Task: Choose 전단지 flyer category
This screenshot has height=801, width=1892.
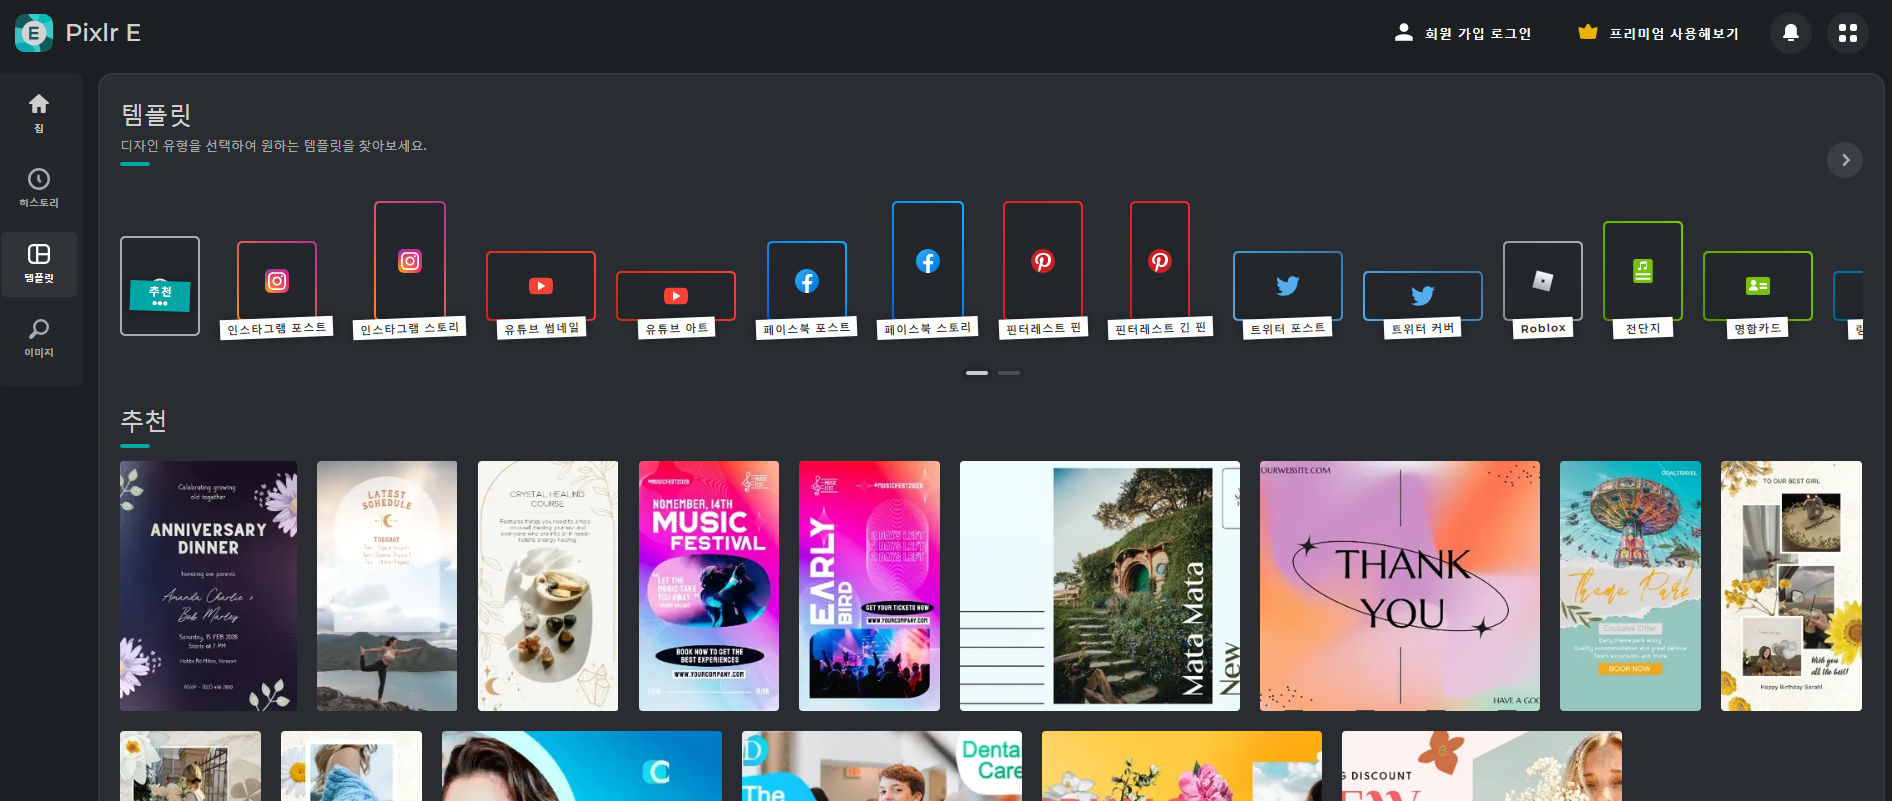Action: (1643, 280)
